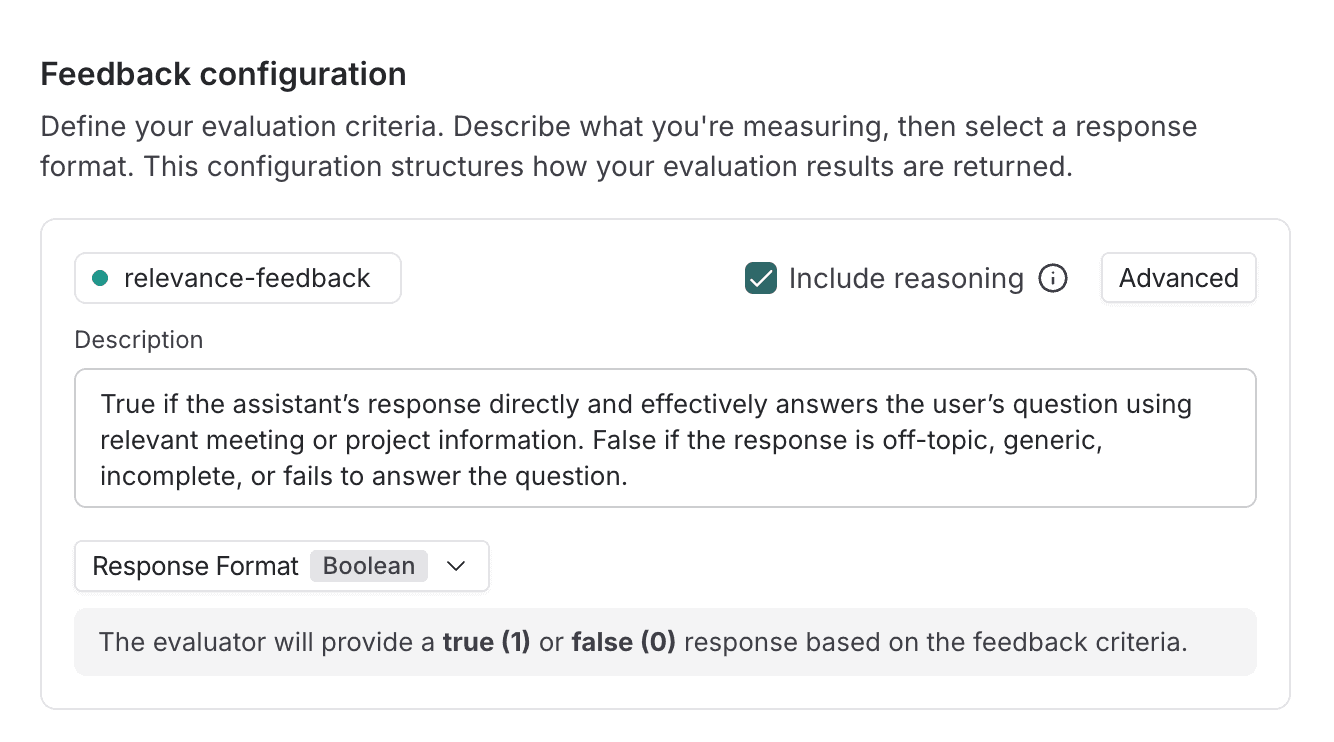Screen dimensions: 1334x742
Task: Click the "Response Format" label text
Action: [x=195, y=566]
